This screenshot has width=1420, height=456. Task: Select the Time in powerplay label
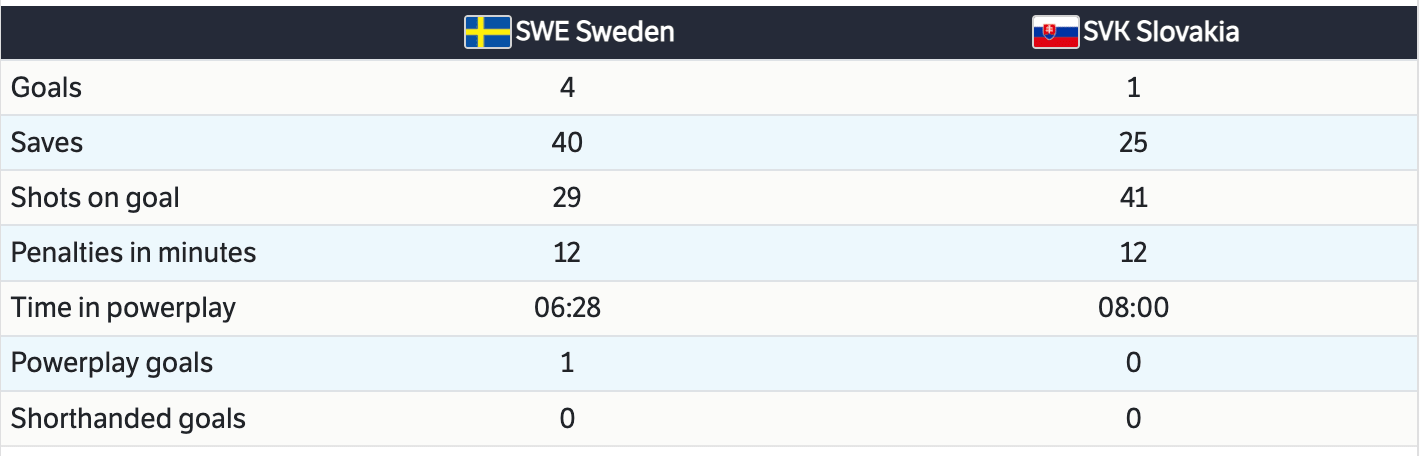click(123, 307)
